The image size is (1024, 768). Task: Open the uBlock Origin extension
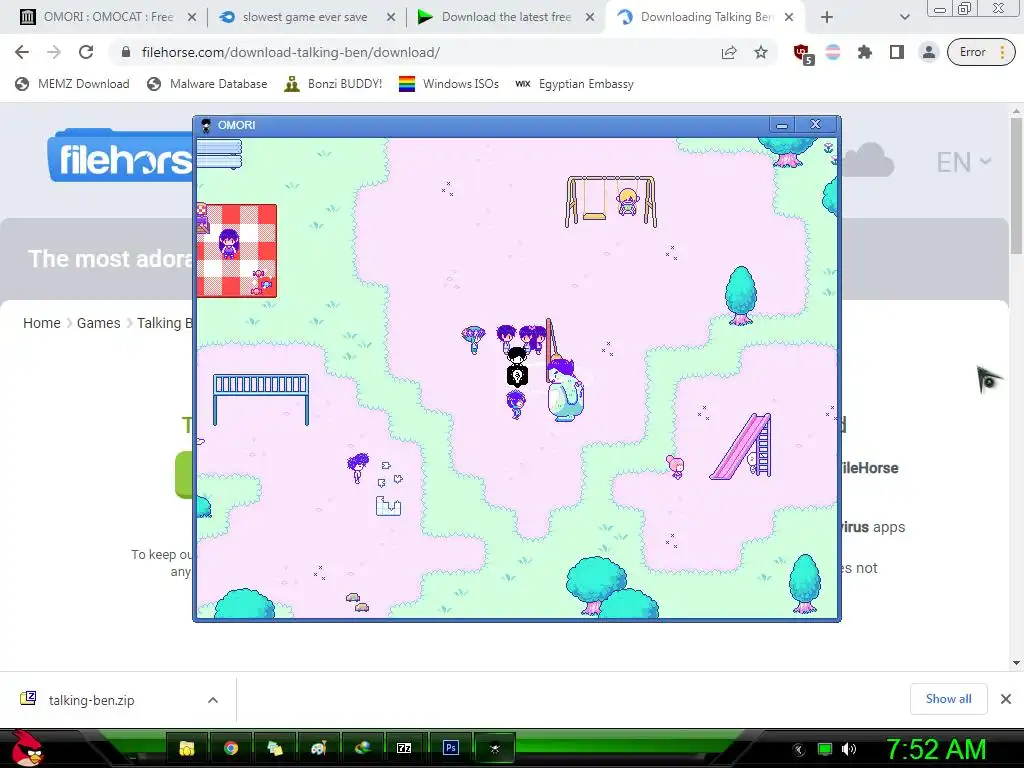click(x=803, y=54)
